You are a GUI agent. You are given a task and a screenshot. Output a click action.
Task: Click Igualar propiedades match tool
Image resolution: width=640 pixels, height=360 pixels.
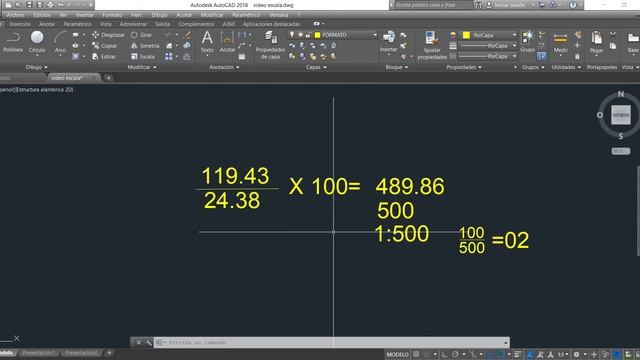coord(432,45)
